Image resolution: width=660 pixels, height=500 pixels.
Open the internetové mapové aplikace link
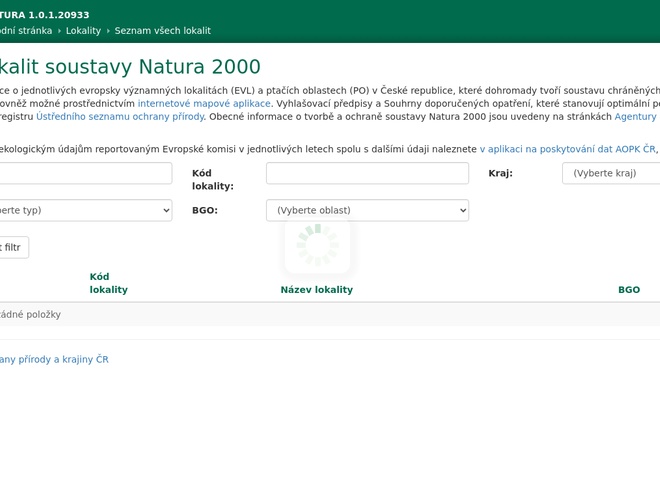tap(204, 103)
